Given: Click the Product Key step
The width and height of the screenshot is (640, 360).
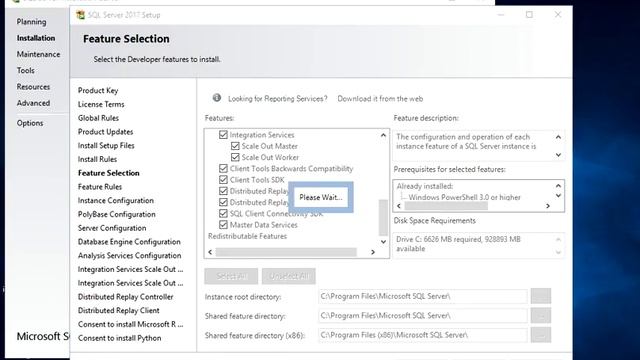Looking at the screenshot, I should pos(98,91).
